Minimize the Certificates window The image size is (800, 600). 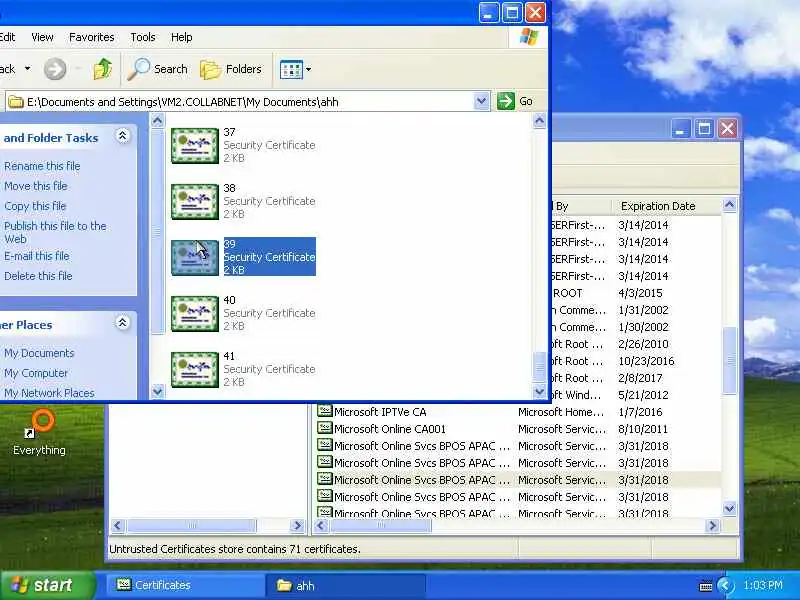(680, 129)
